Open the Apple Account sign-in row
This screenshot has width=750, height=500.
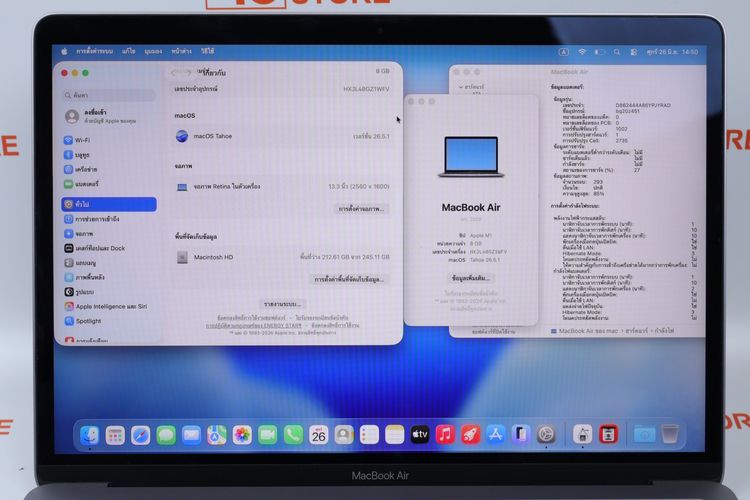tap(109, 116)
